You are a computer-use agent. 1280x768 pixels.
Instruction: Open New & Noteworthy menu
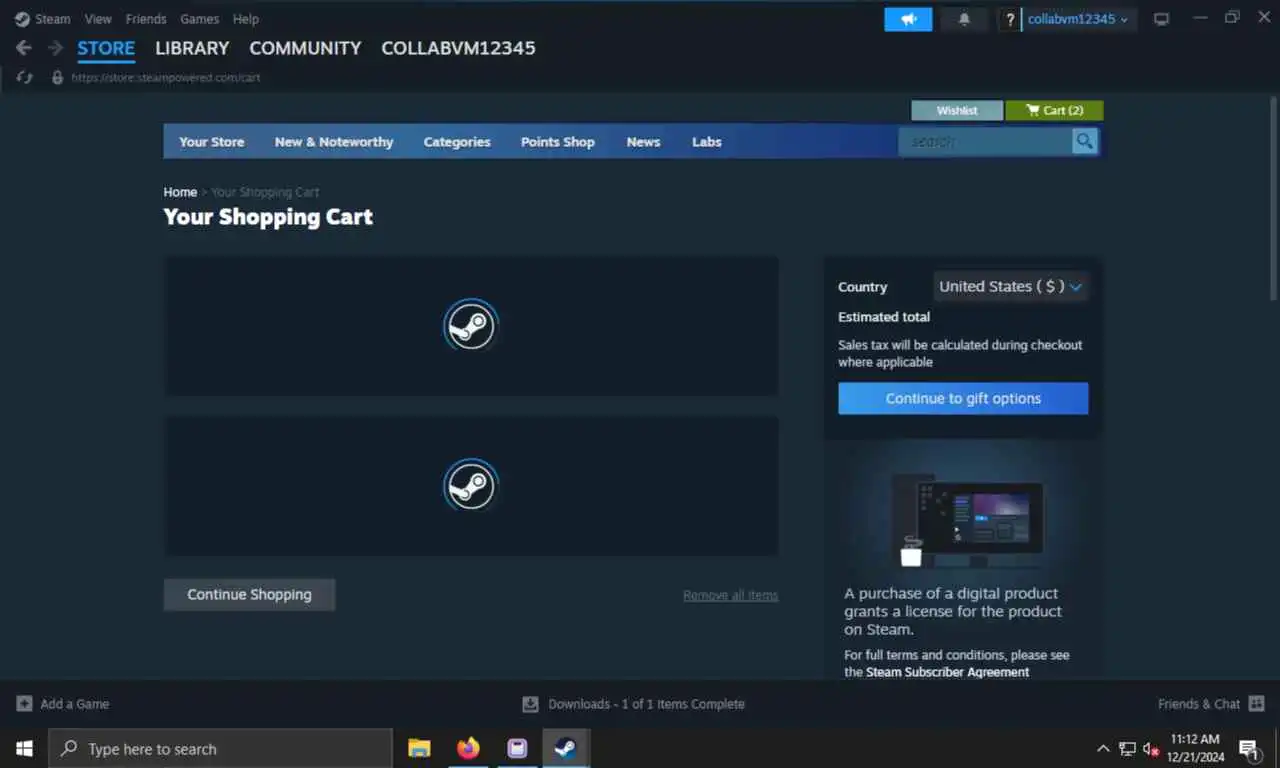[334, 142]
